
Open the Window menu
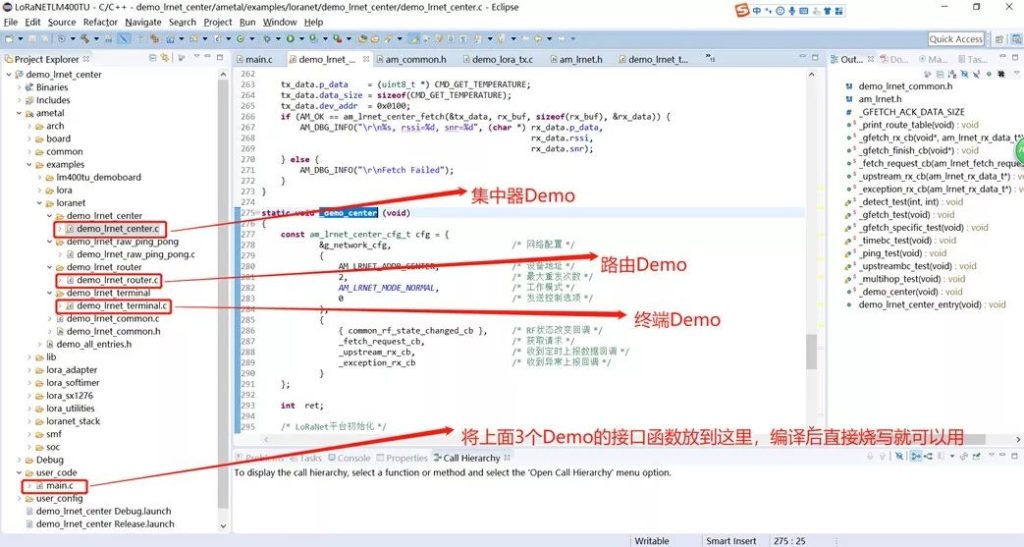click(x=280, y=22)
